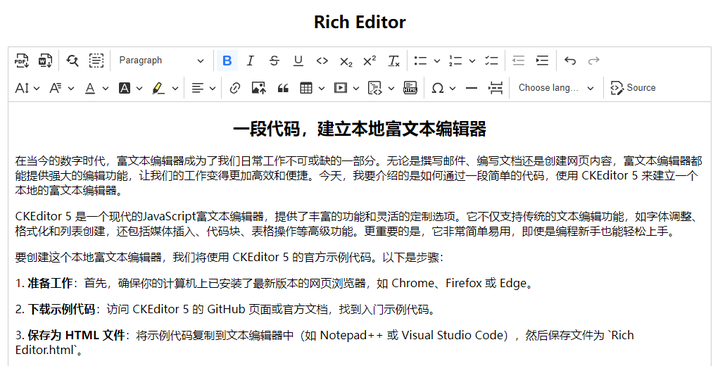Open the font size dropdown
This screenshot has height=366, width=720.
tap(27, 88)
